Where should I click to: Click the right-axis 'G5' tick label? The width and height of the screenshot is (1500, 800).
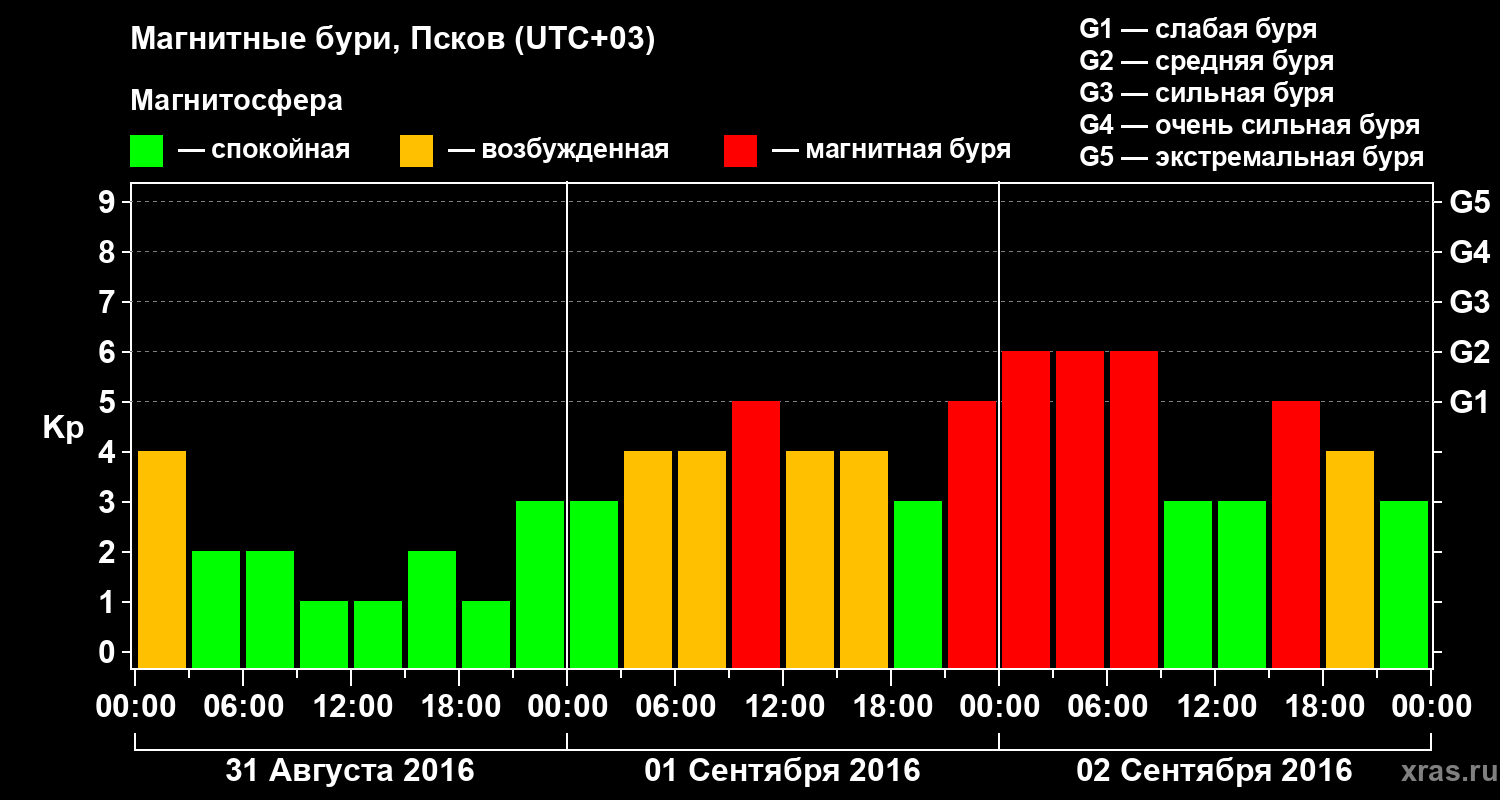1469,202
